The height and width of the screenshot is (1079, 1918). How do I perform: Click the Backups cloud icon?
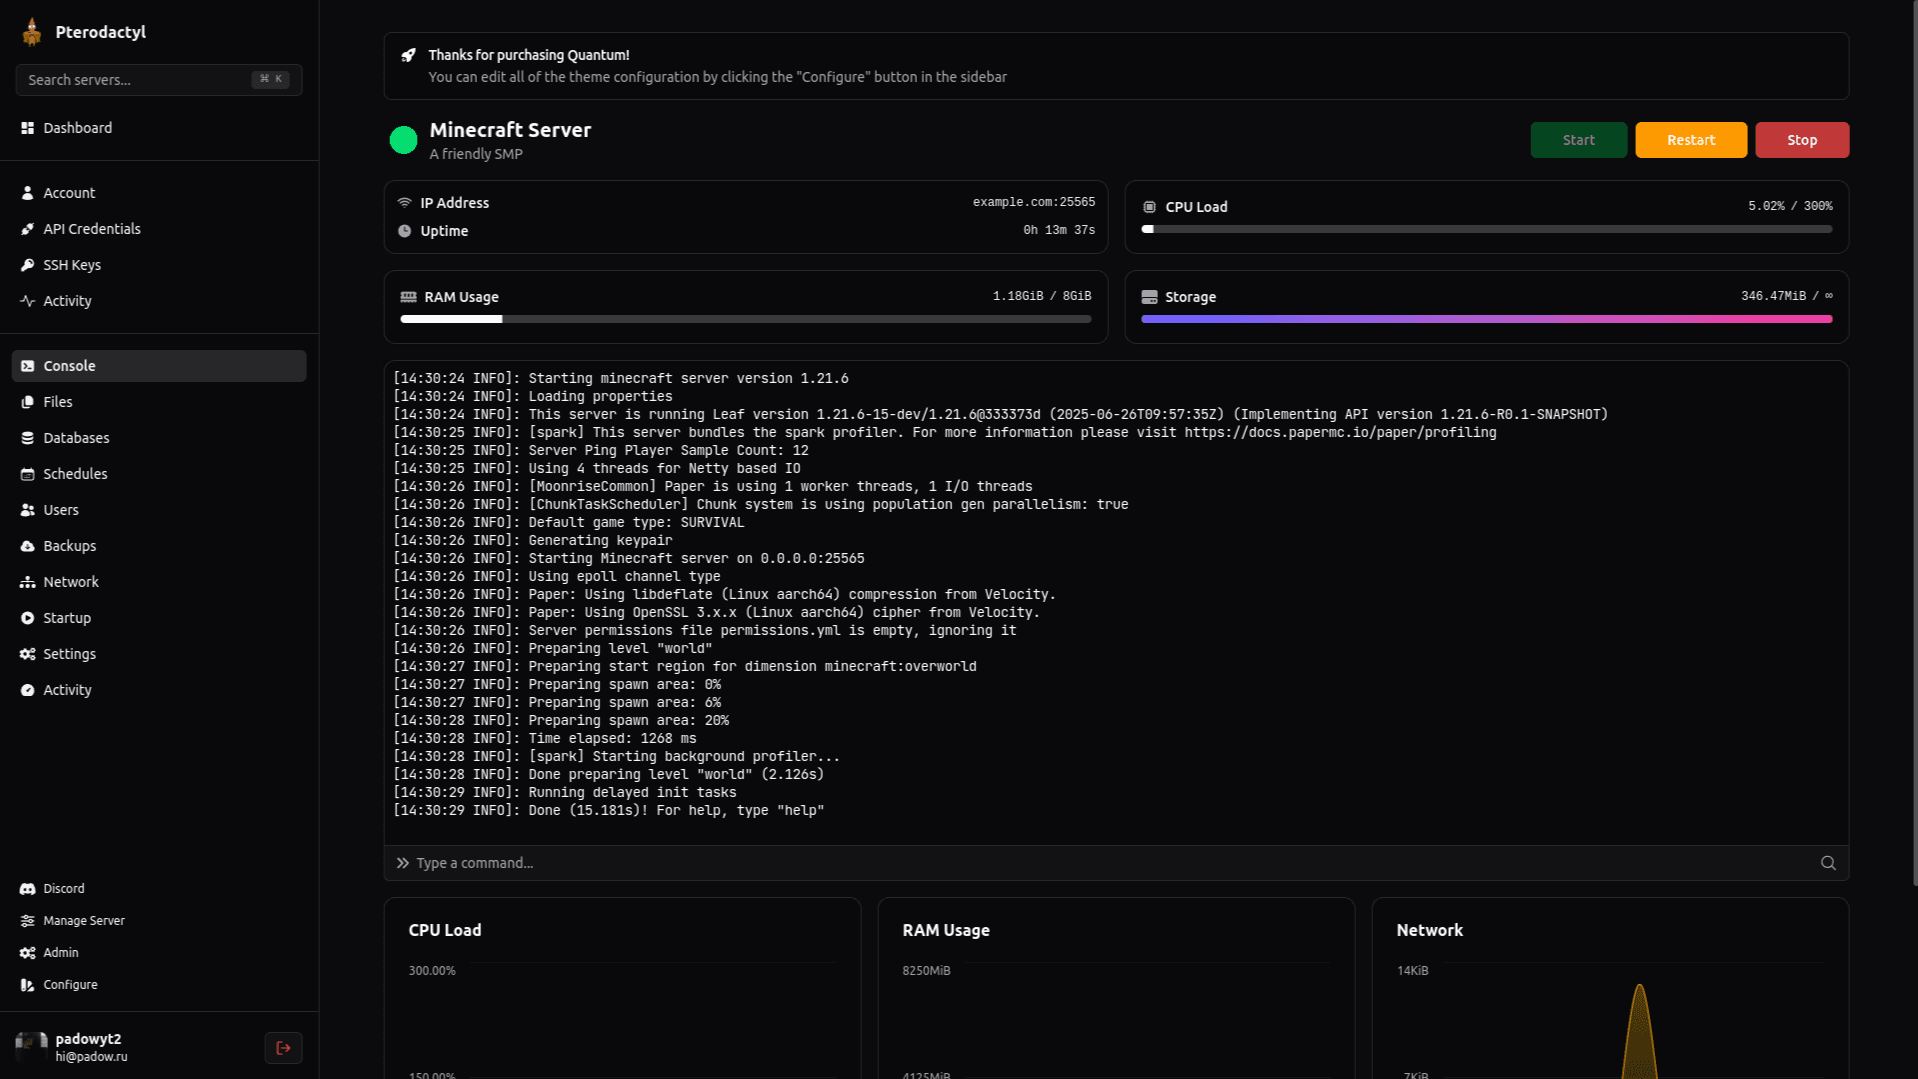[x=27, y=546]
